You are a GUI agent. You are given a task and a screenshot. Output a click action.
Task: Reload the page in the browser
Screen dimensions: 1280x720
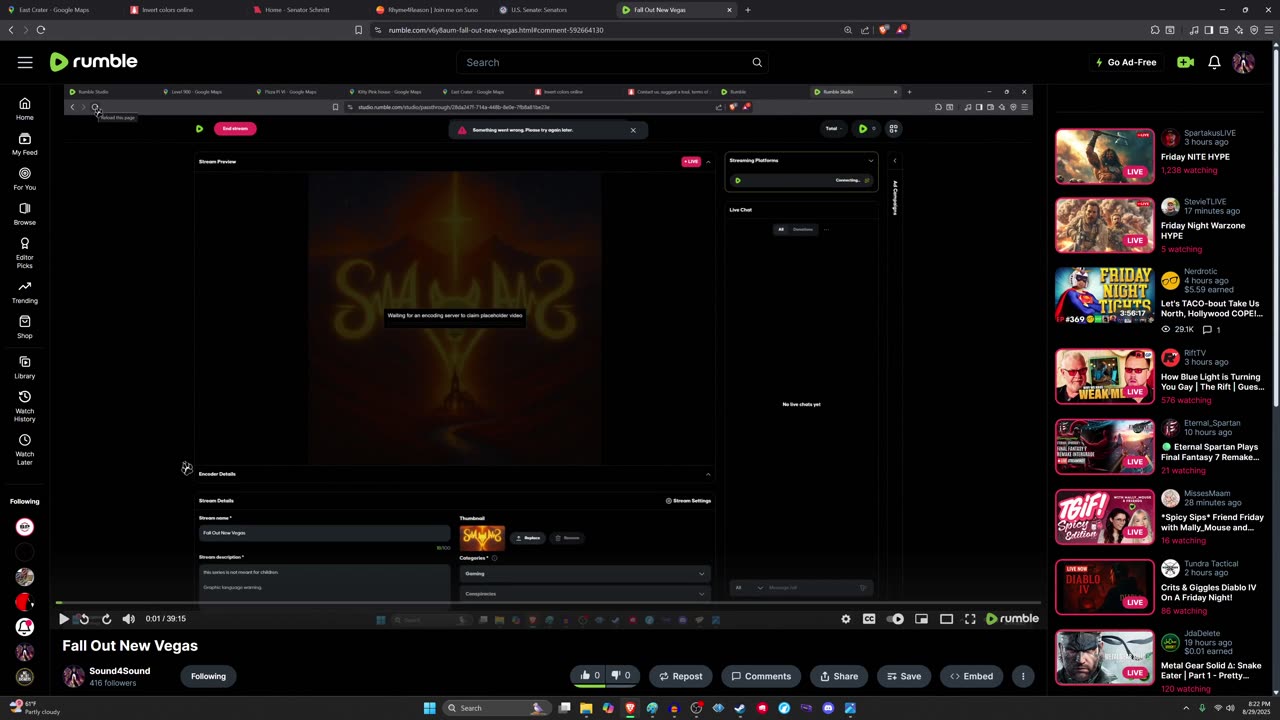[x=41, y=30]
